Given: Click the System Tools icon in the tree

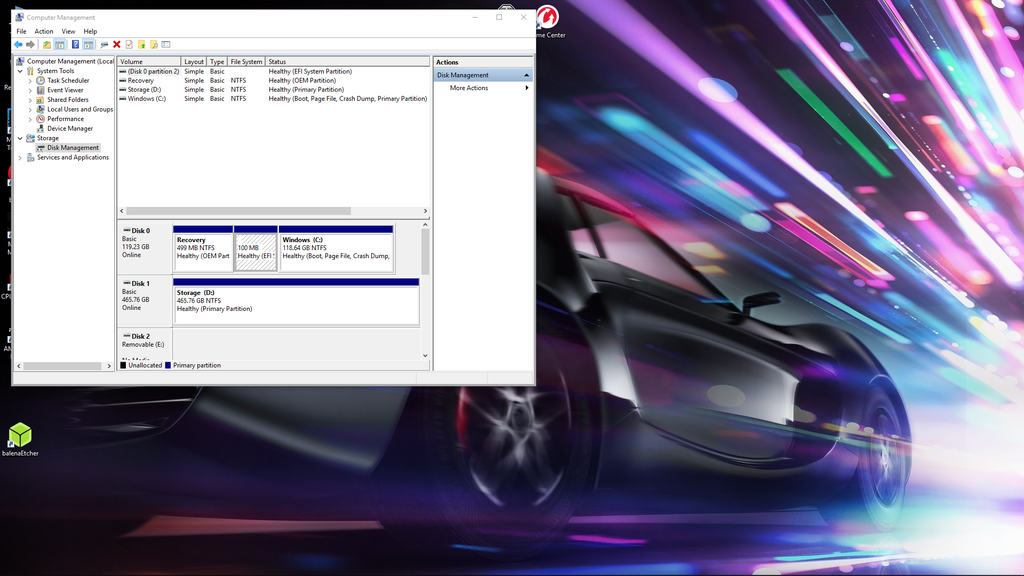Looking at the screenshot, I should 30,71.
